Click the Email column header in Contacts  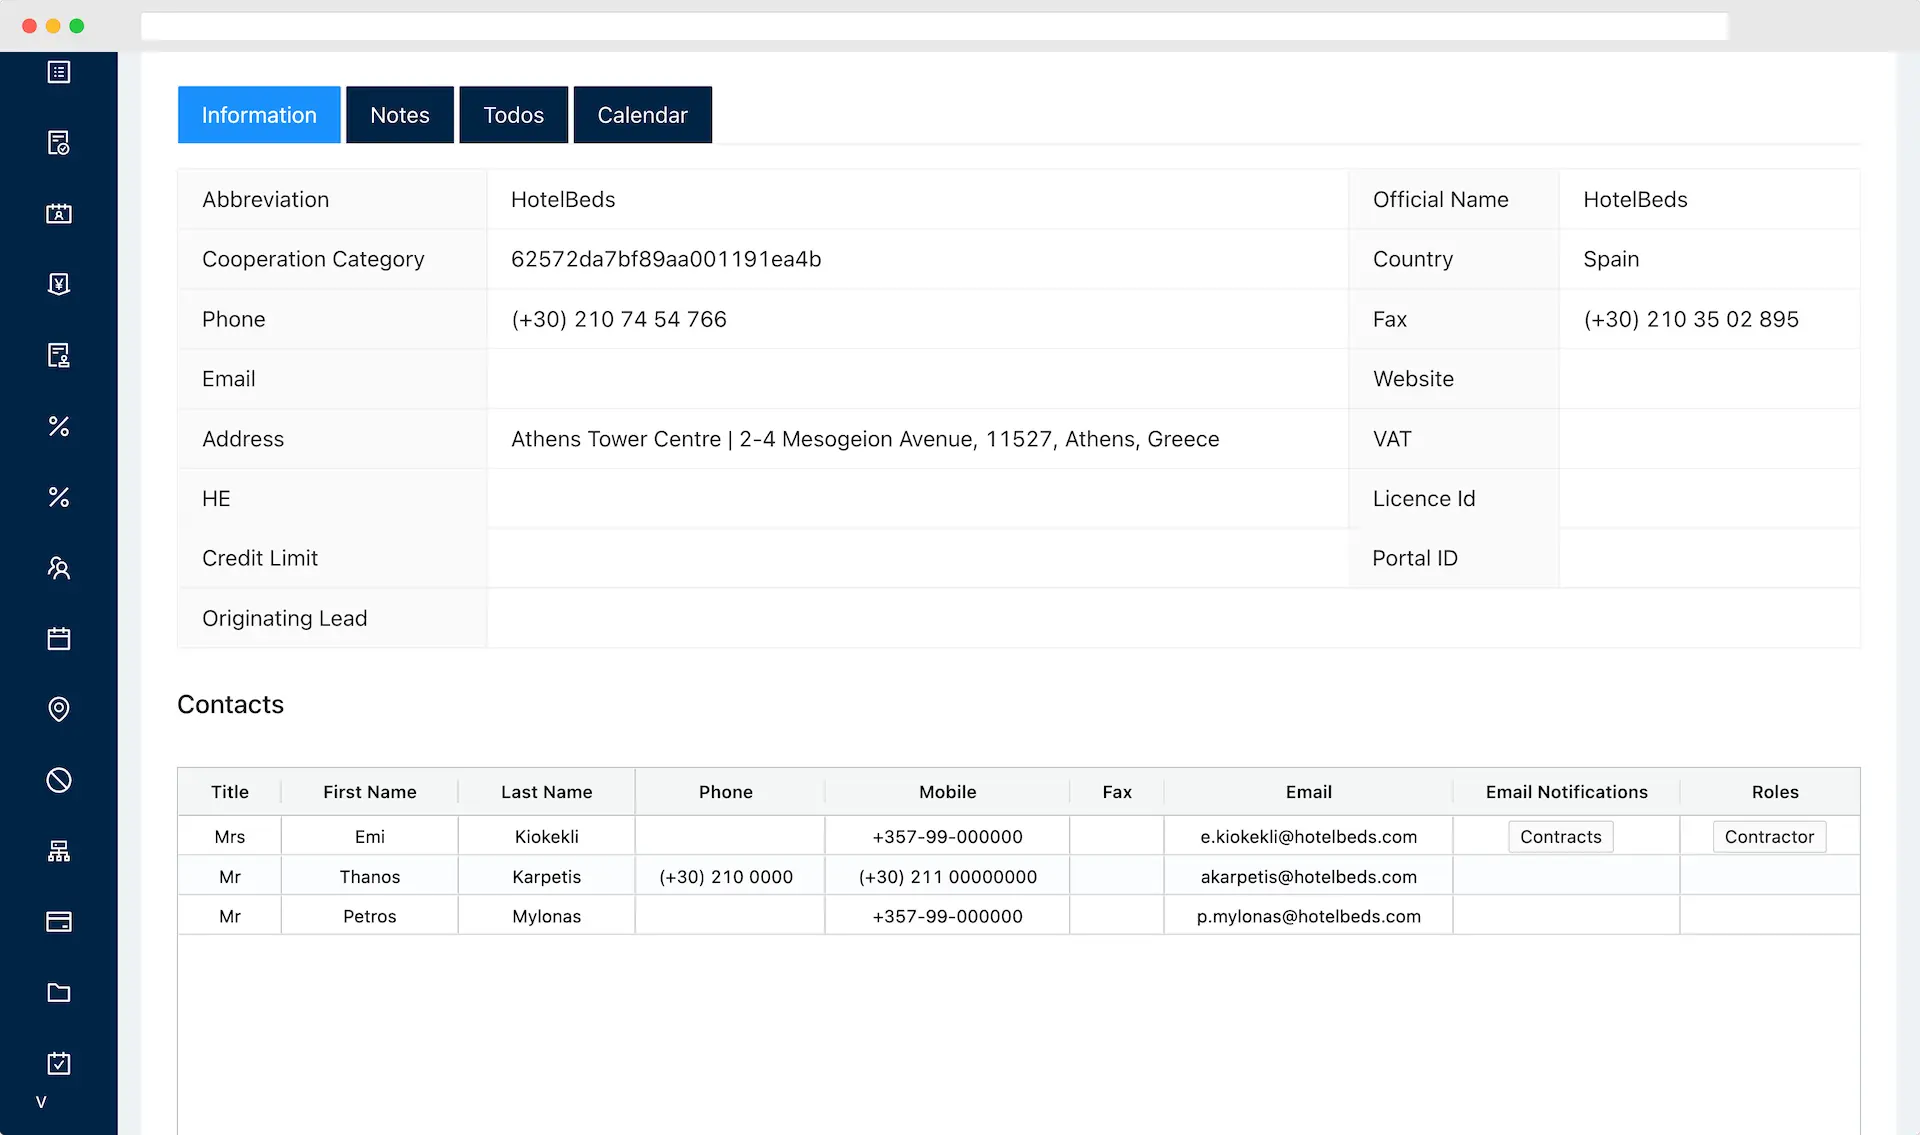(1309, 792)
